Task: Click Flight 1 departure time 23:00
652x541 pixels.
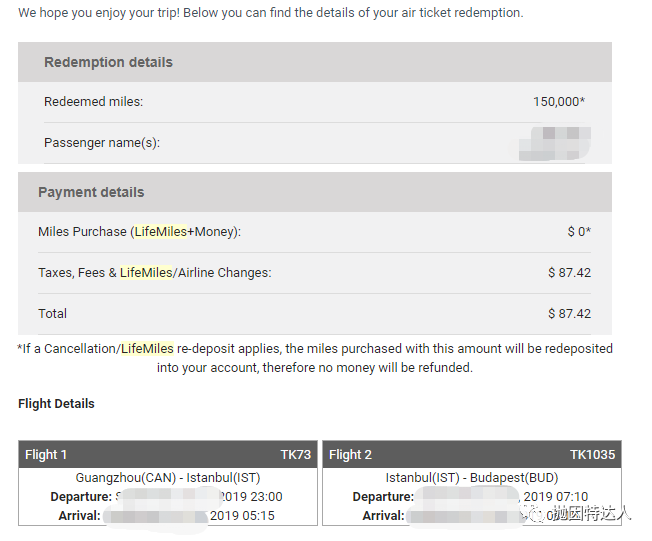Action: click(266, 497)
